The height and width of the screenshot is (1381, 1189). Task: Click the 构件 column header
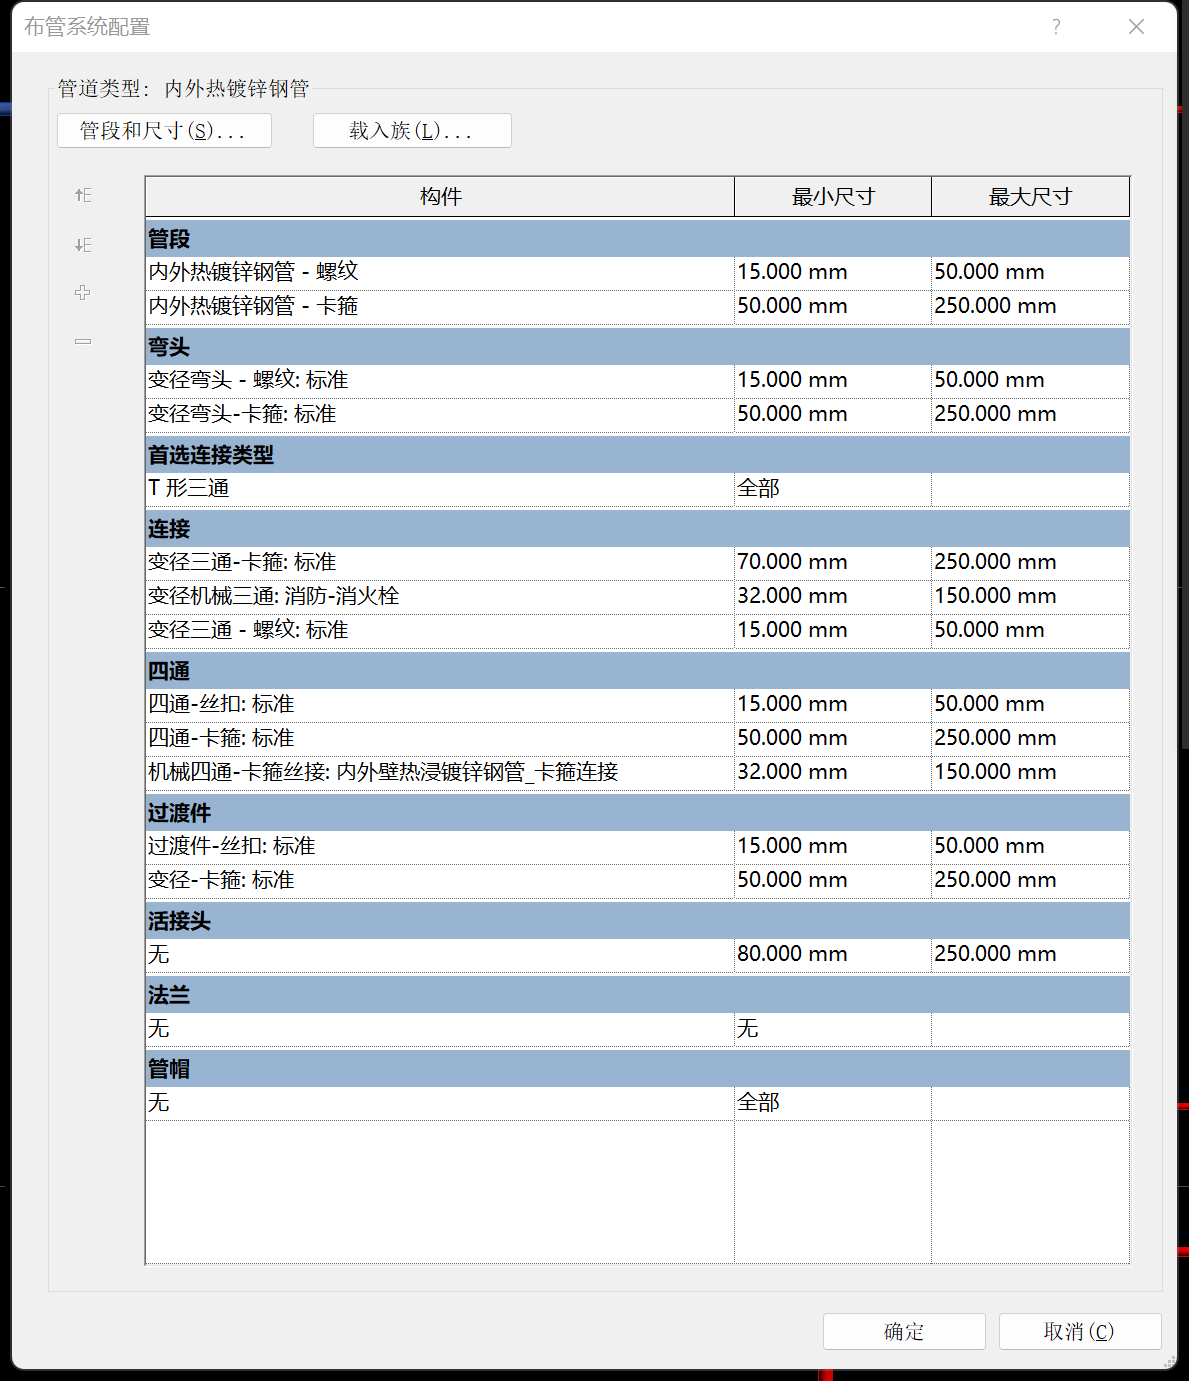(440, 197)
